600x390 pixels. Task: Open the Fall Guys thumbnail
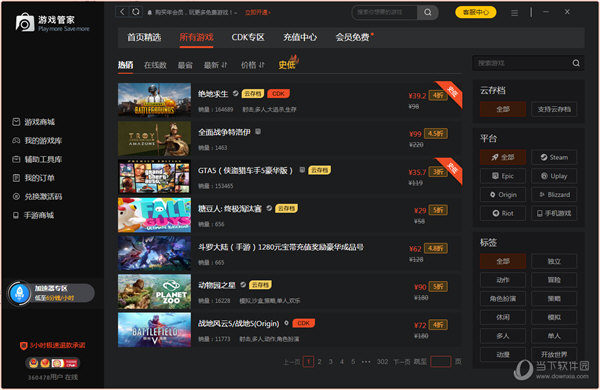coord(154,215)
